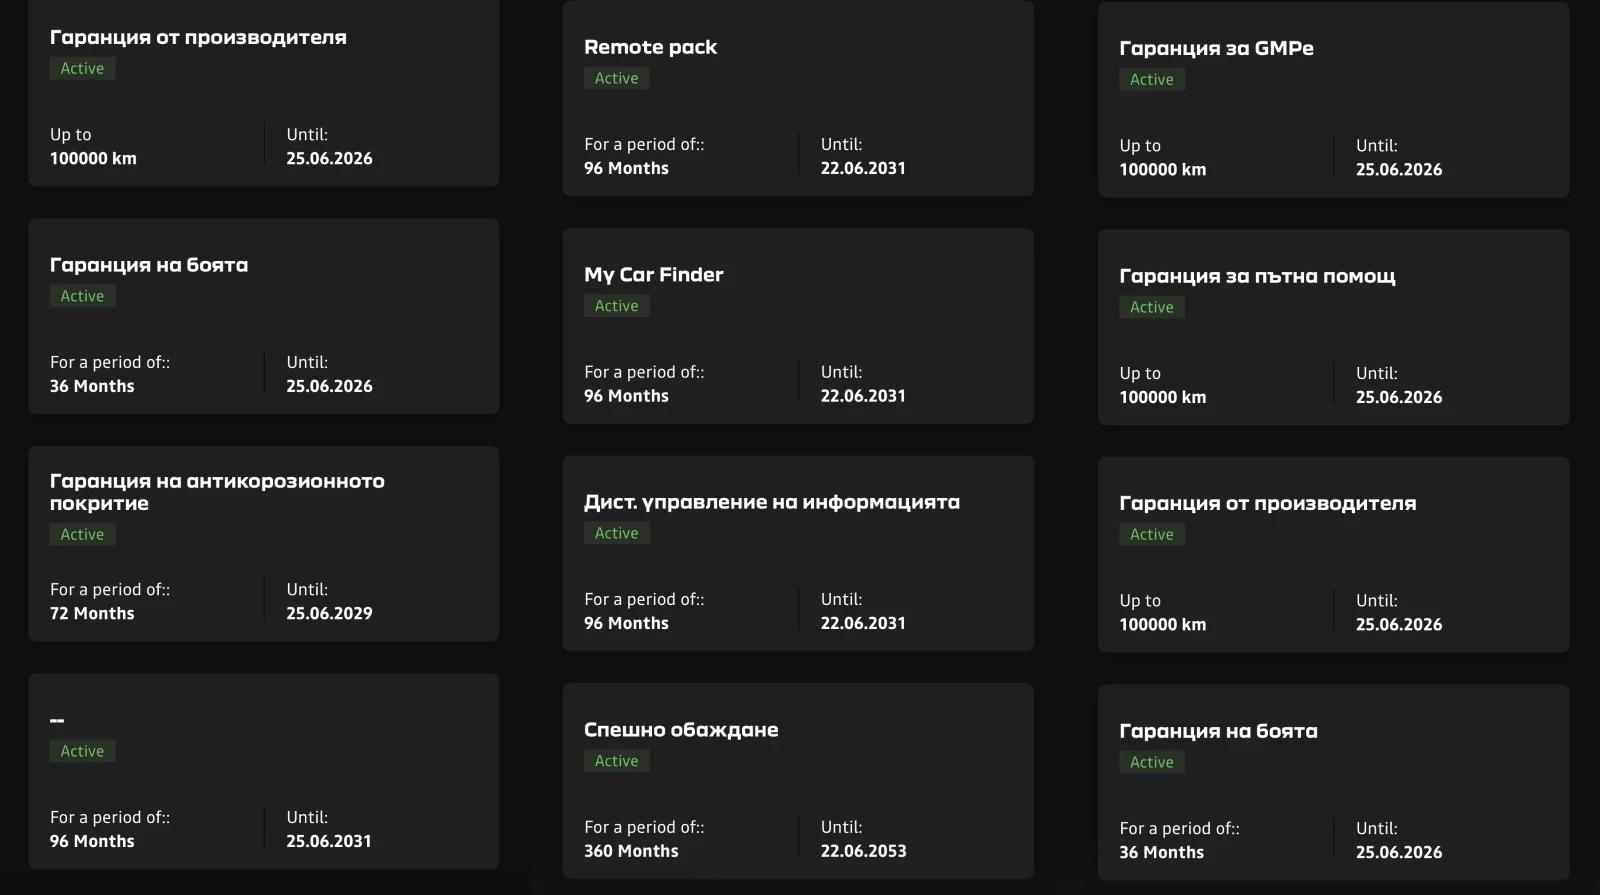Click the Гаранция за пътна помощ heading
The width and height of the screenshot is (1600, 895).
1256,276
